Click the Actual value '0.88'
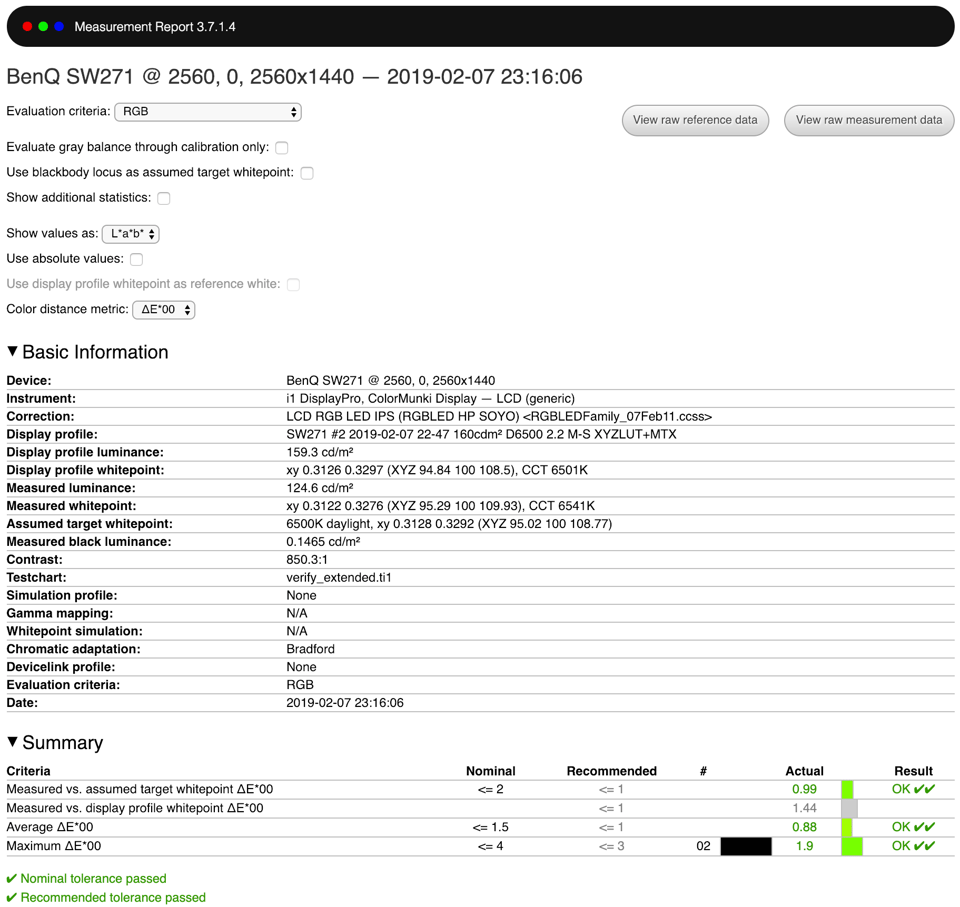 click(804, 827)
